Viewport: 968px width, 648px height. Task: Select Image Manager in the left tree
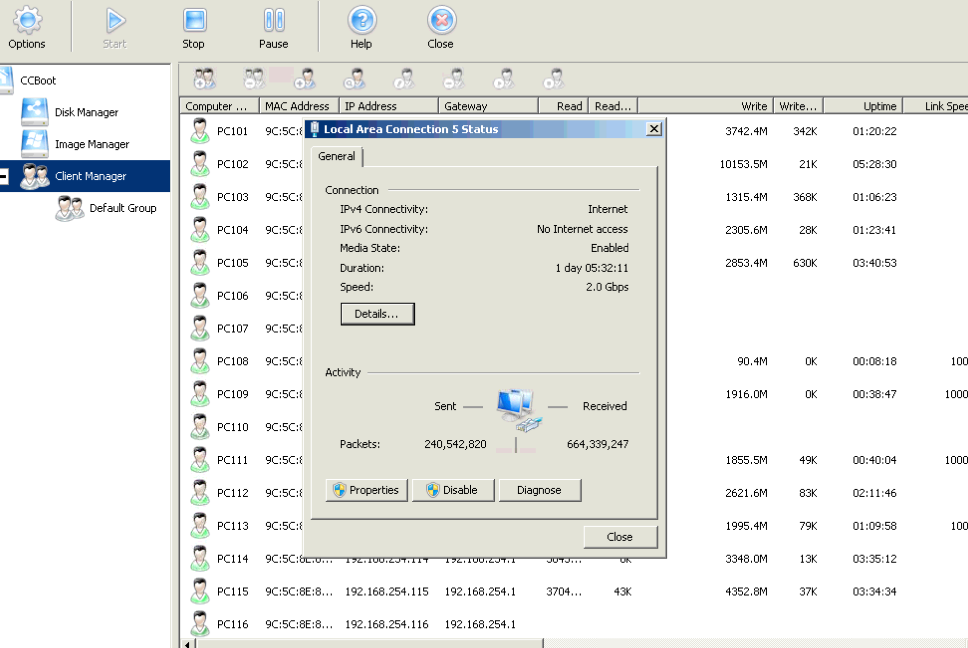(91, 144)
